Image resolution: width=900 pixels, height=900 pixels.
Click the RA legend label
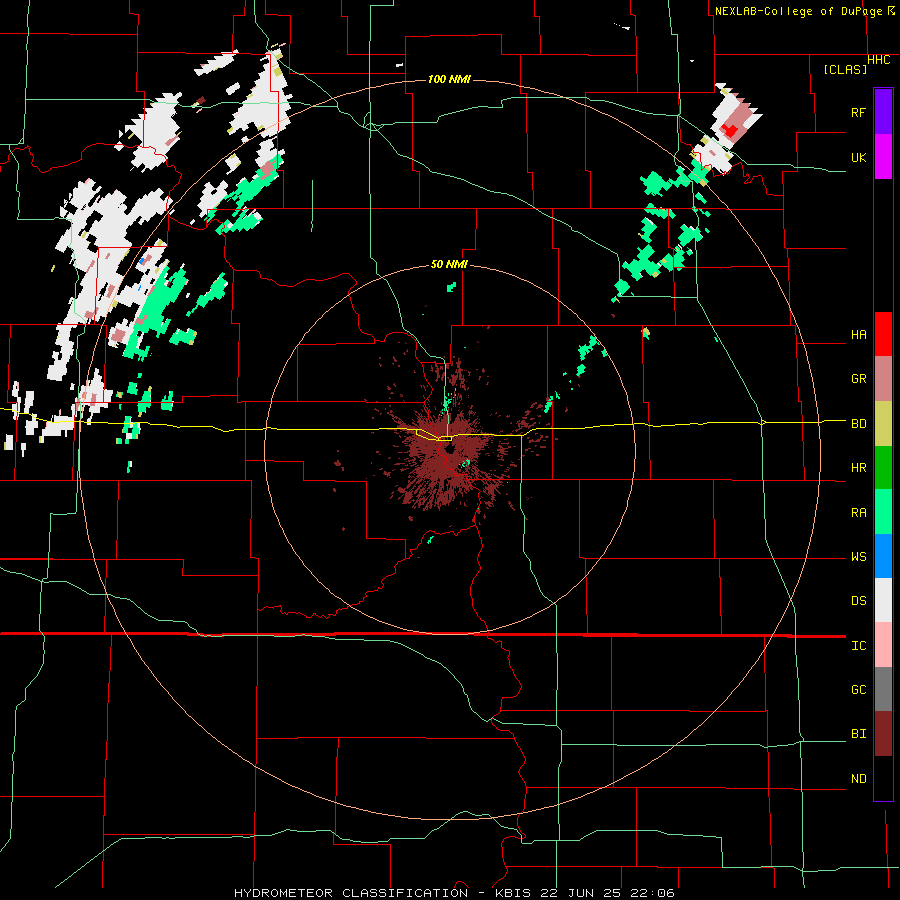[x=858, y=513]
